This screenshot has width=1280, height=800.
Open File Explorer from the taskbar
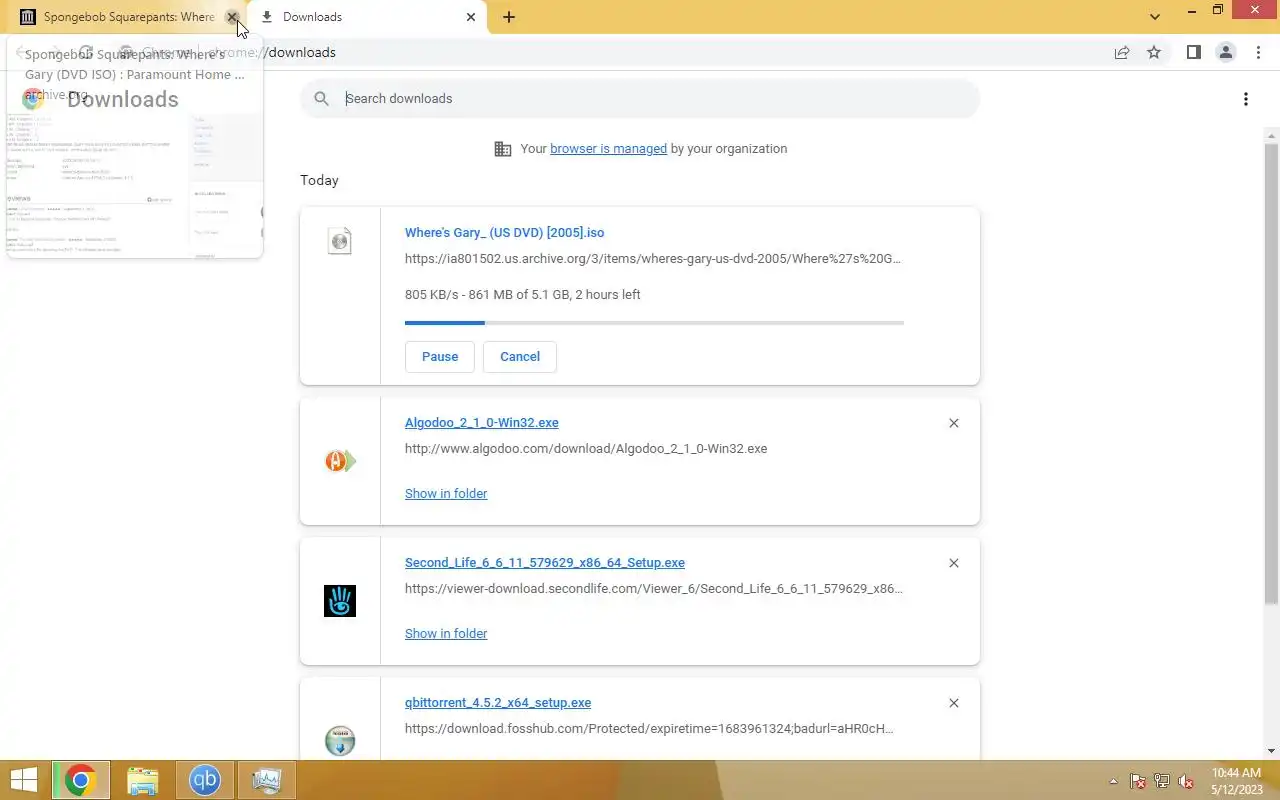click(143, 780)
